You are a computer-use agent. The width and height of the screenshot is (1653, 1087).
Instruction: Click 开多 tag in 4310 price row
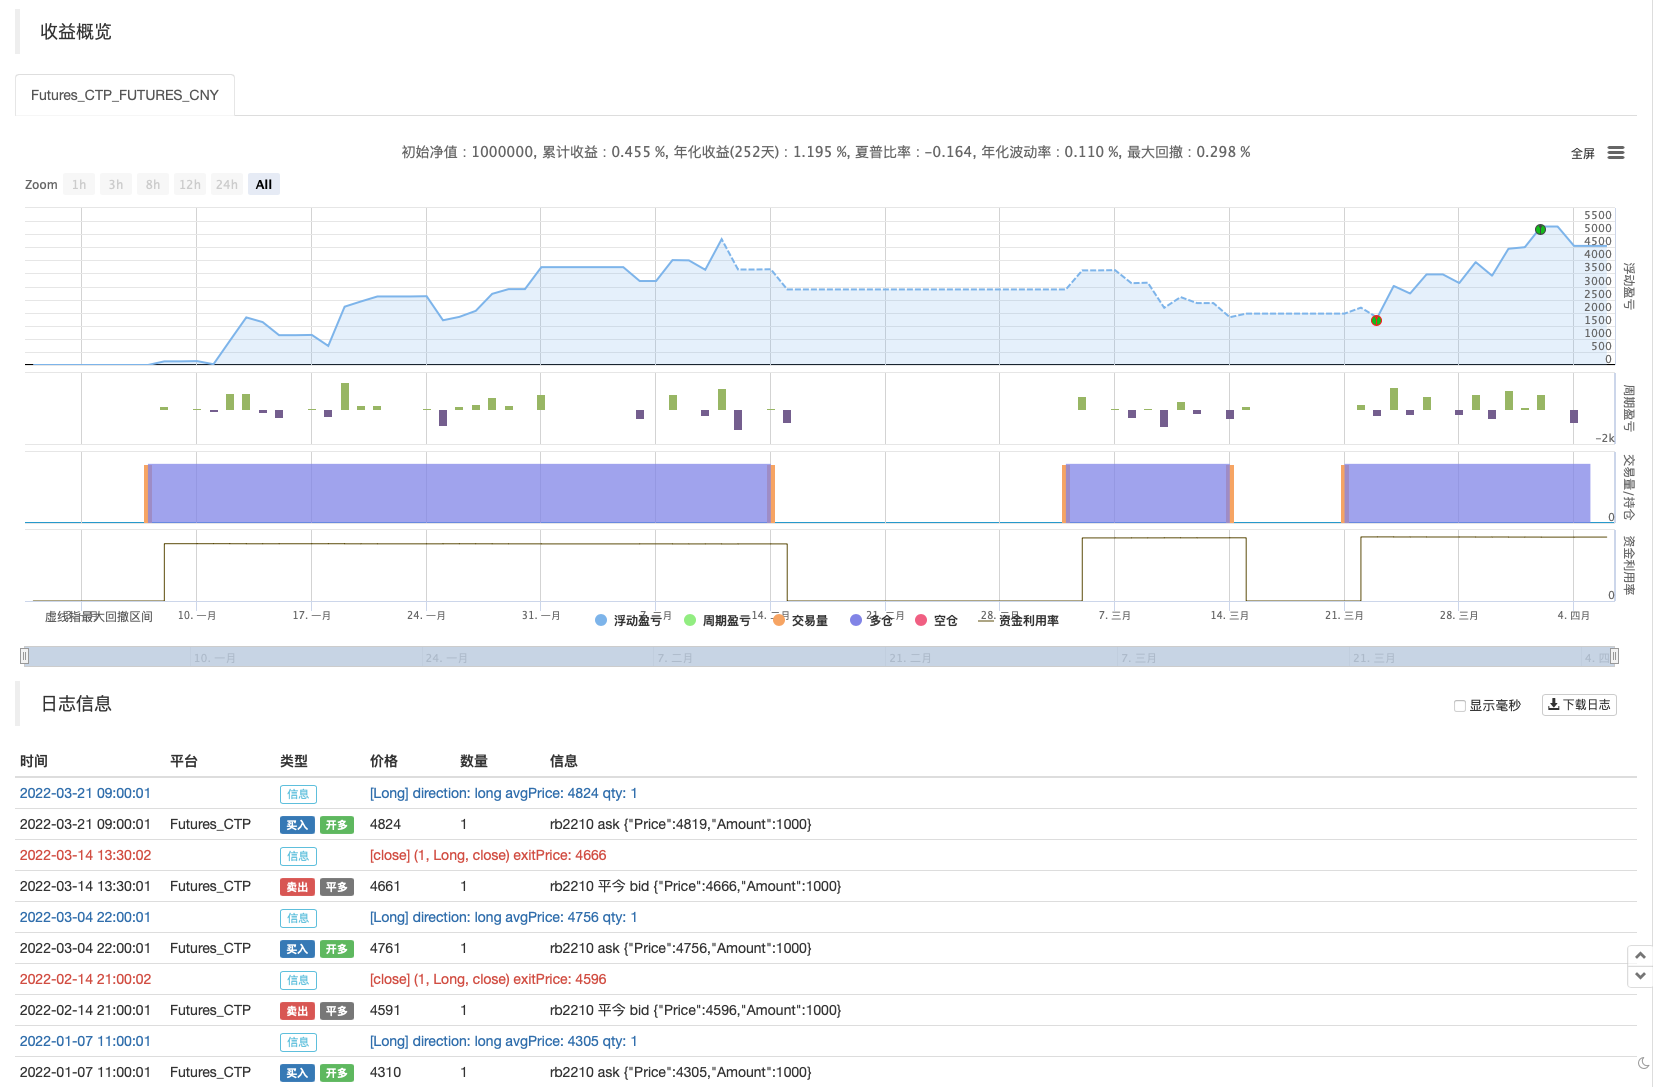click(337, 1073)
